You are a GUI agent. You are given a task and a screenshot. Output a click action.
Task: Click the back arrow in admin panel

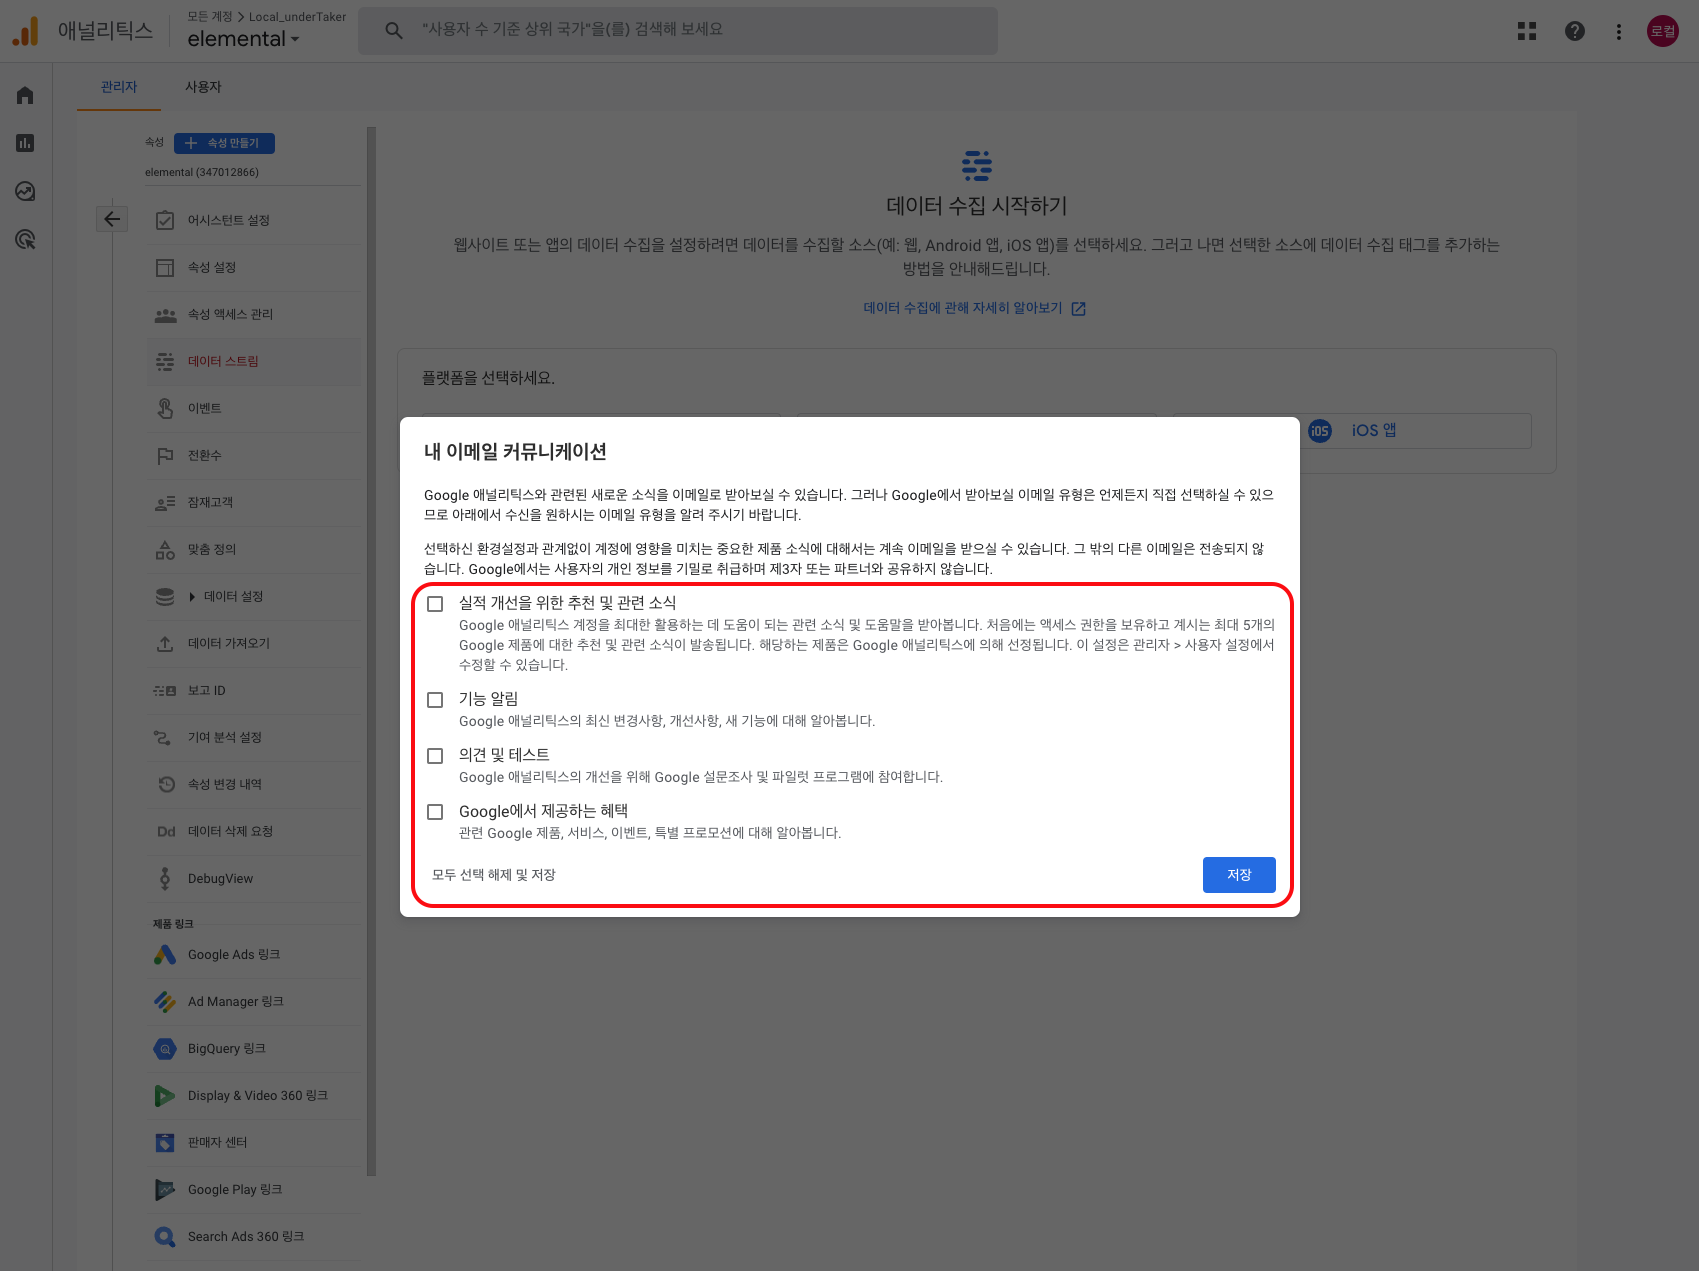pos(112,219)
